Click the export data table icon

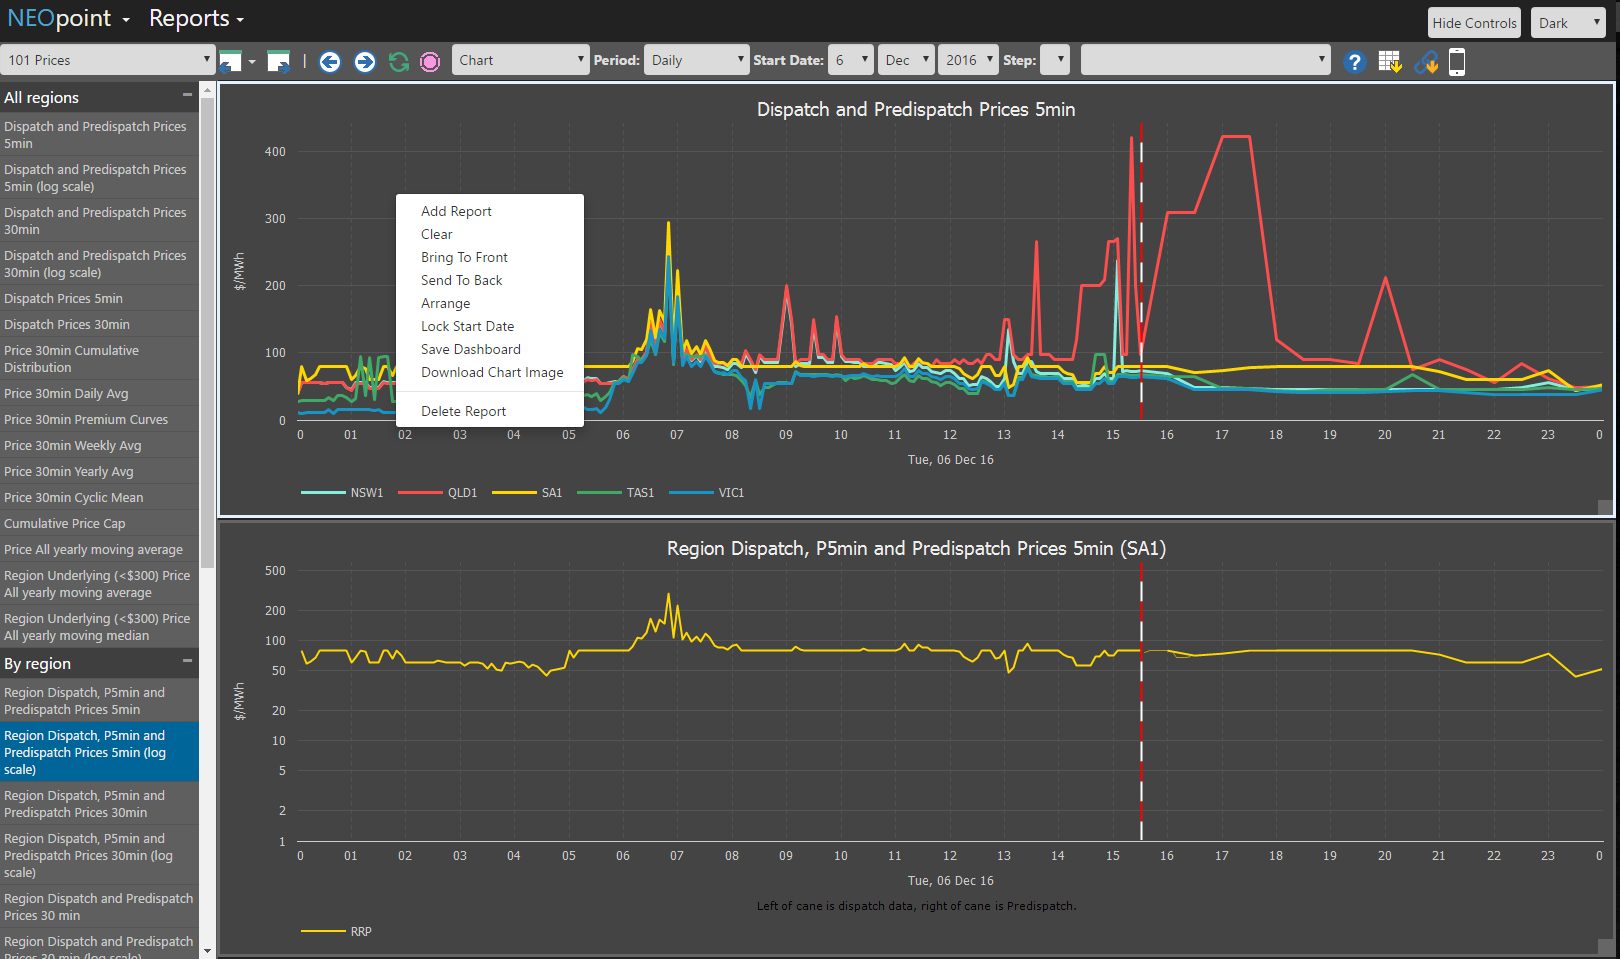pyautogui.click(x=1389, y=62)
